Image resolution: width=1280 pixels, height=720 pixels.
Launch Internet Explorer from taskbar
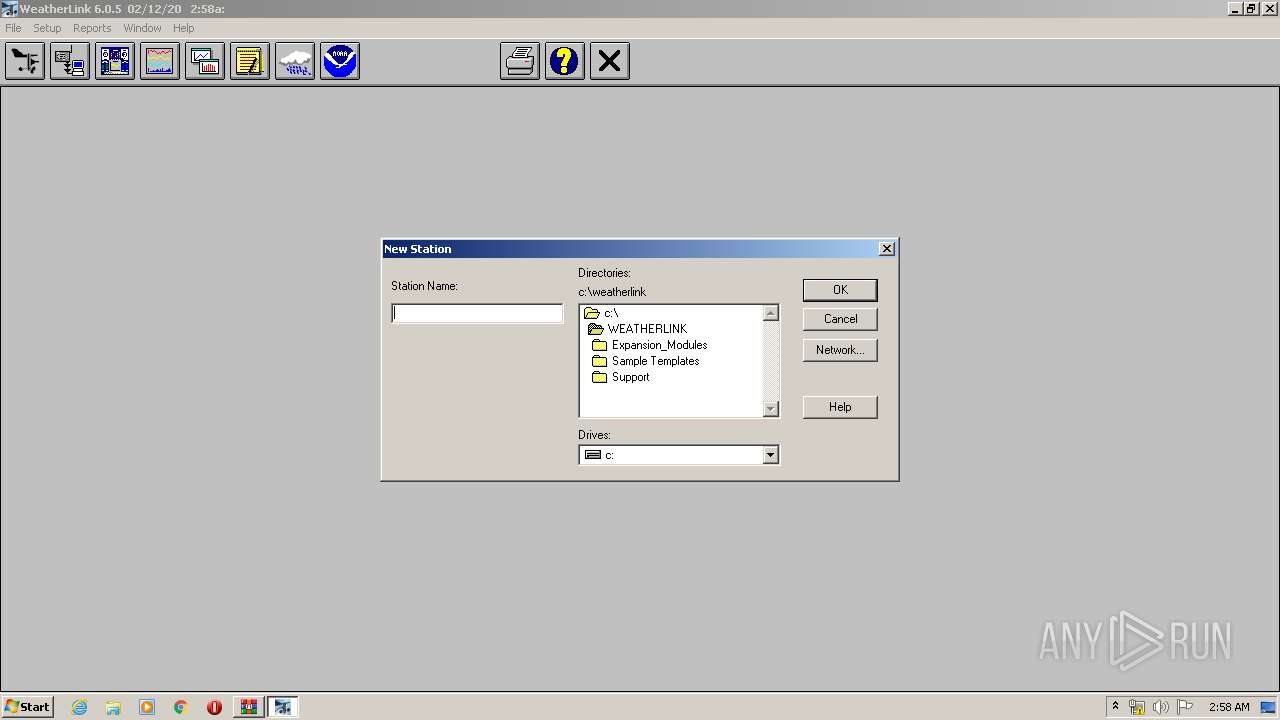(80, 707)
